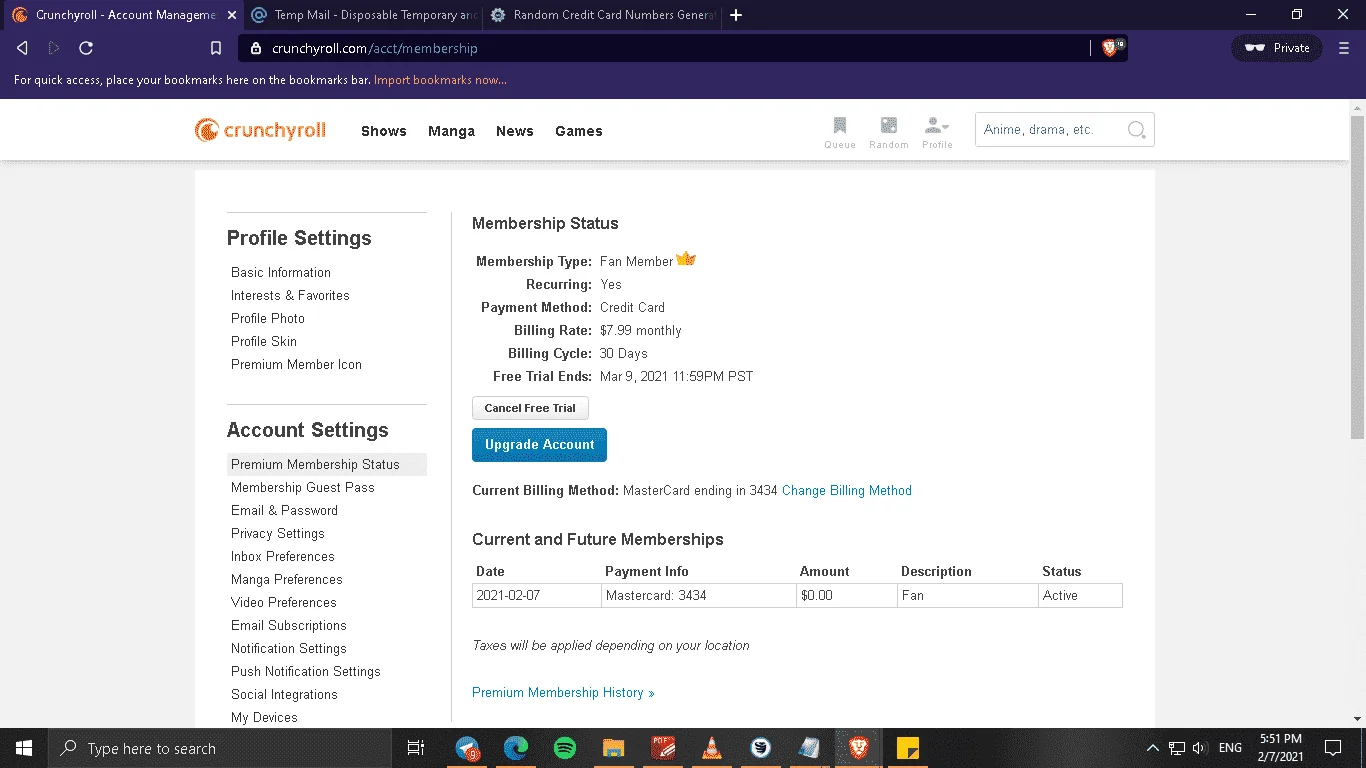Open File Explorer from taskbar
This screenshot has width=1366, height=768.
613,748
